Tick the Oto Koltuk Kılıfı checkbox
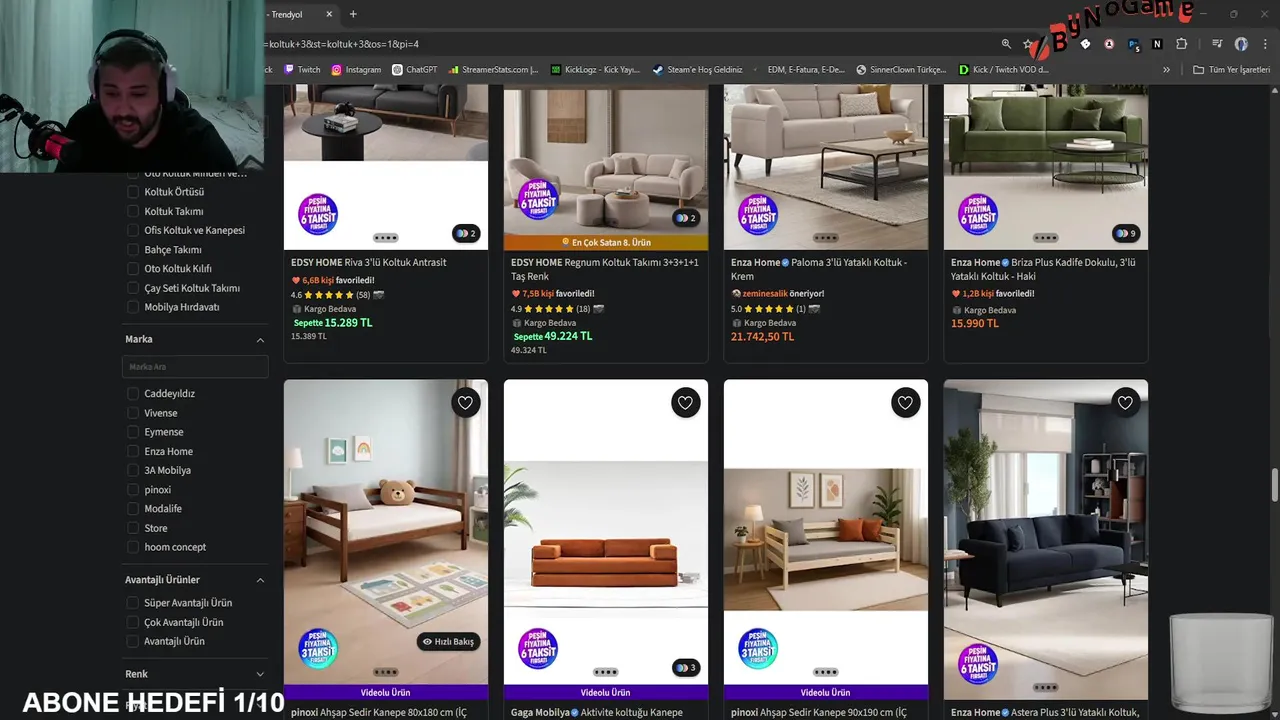The image size is (1280, 720). [133, 269]
